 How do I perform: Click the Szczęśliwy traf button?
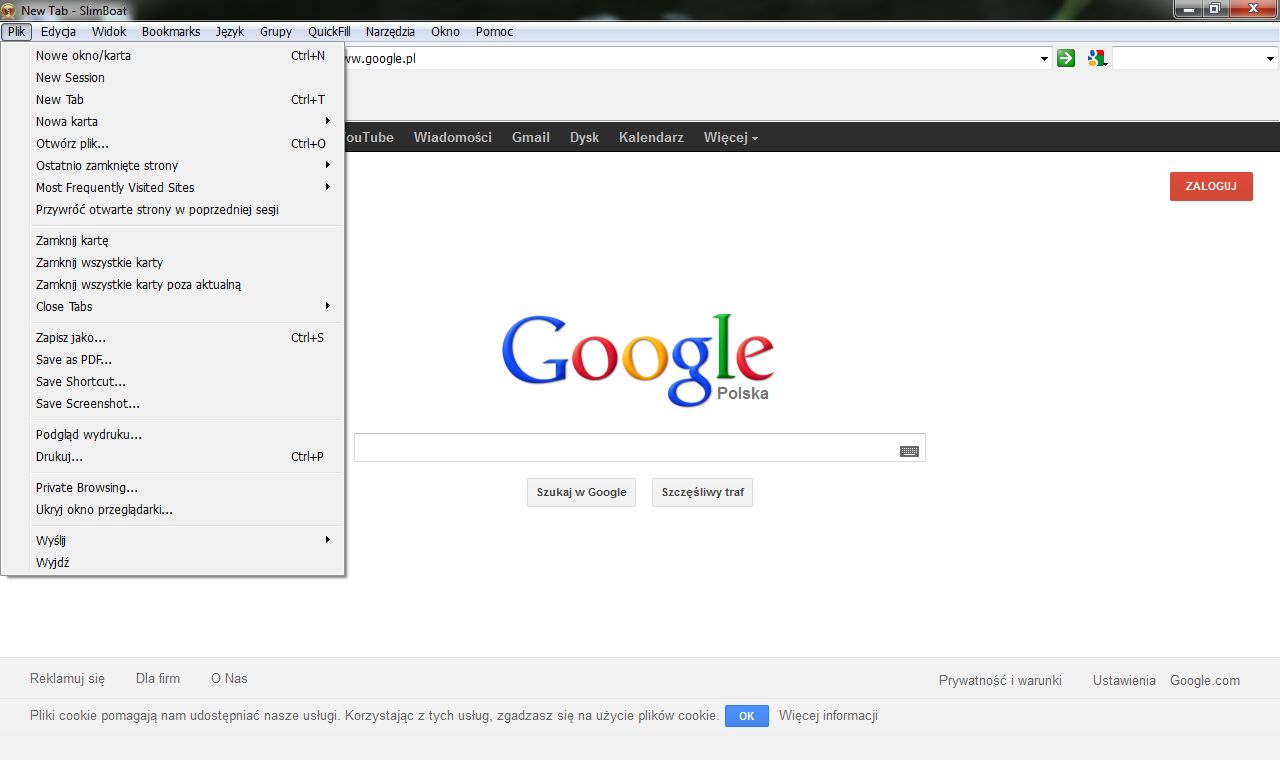(x=702, y=492)
